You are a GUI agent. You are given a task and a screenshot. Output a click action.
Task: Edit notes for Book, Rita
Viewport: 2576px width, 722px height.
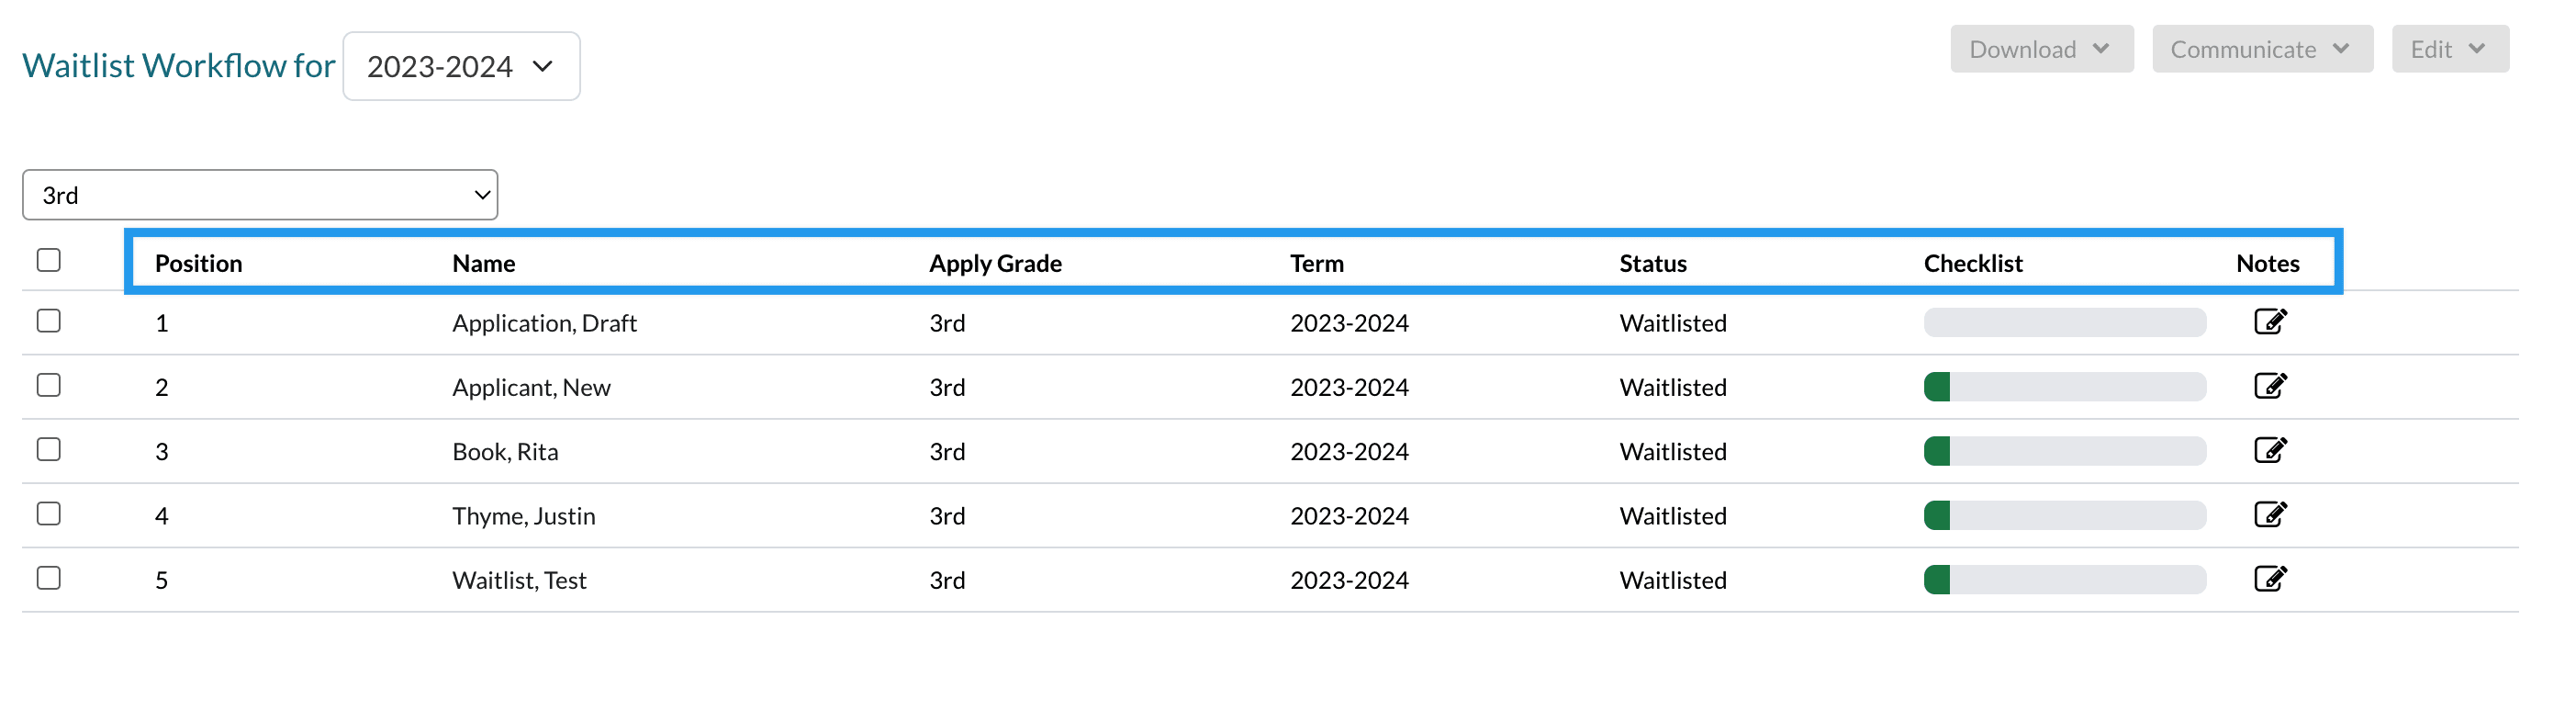[2269, 450]
